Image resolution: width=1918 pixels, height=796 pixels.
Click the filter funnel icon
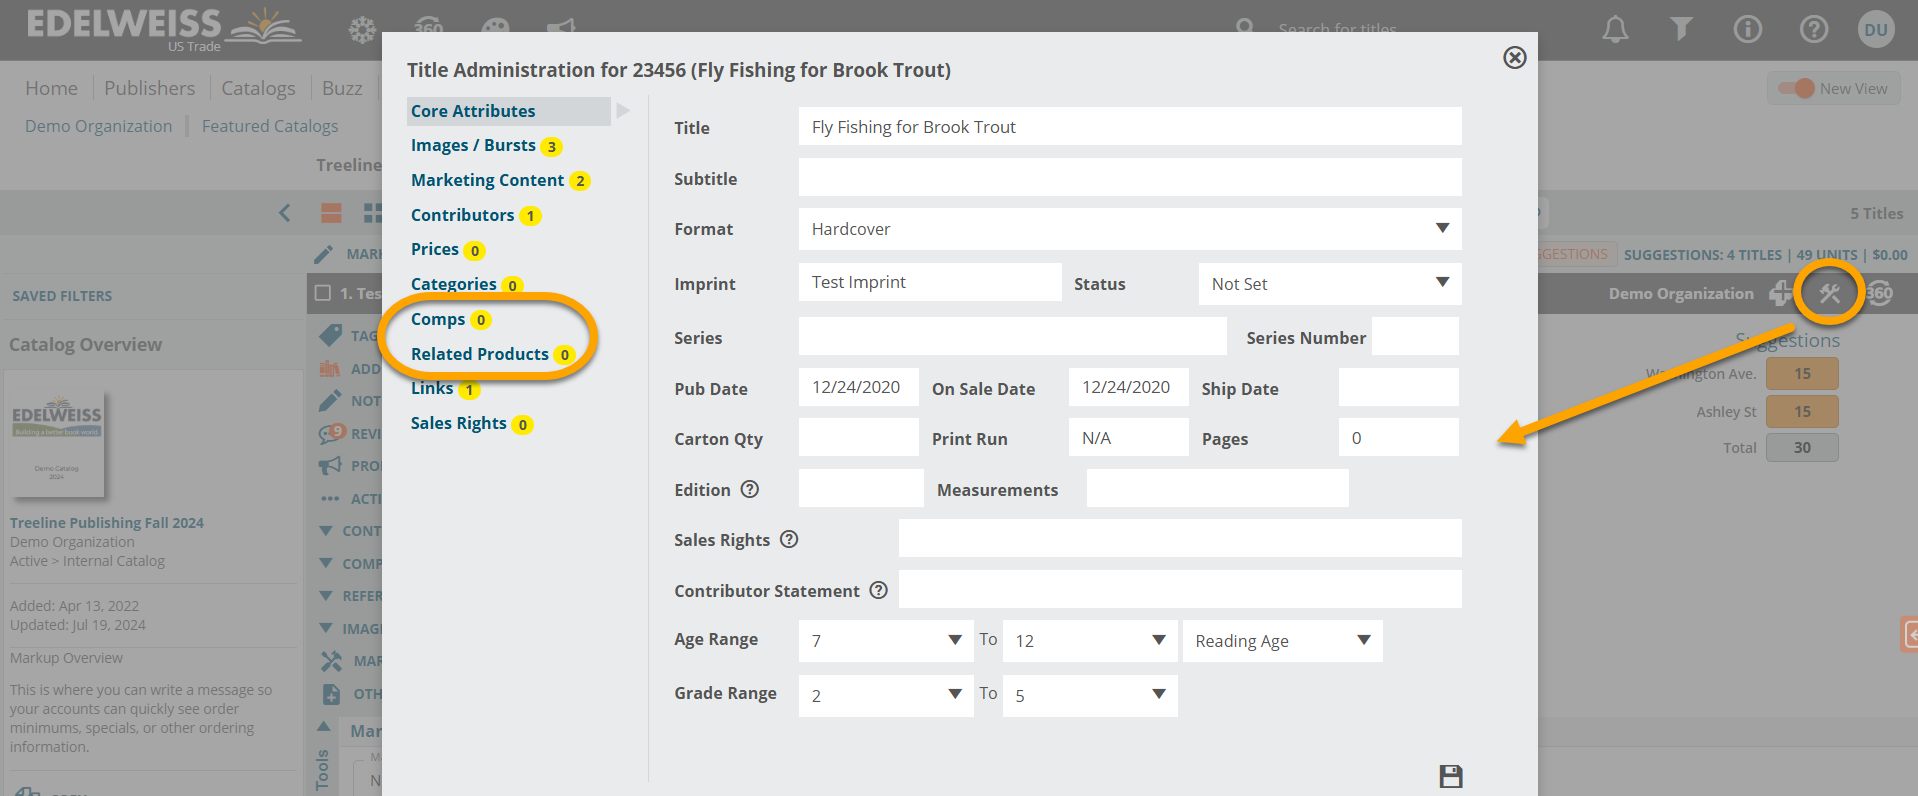(1681, 30)
